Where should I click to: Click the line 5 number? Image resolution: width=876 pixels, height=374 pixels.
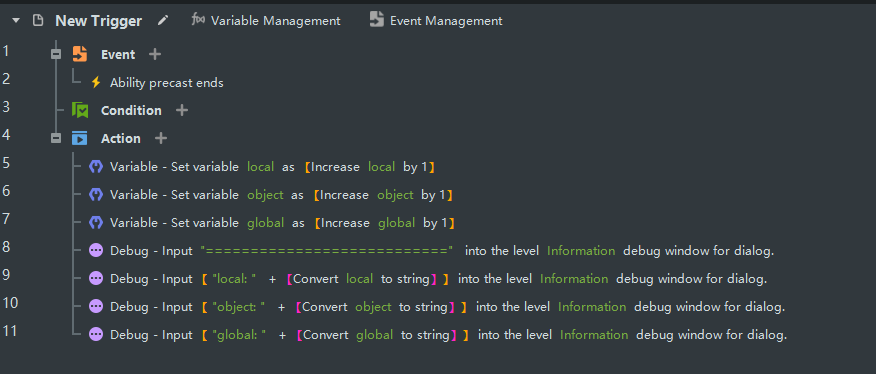[6, 163]
